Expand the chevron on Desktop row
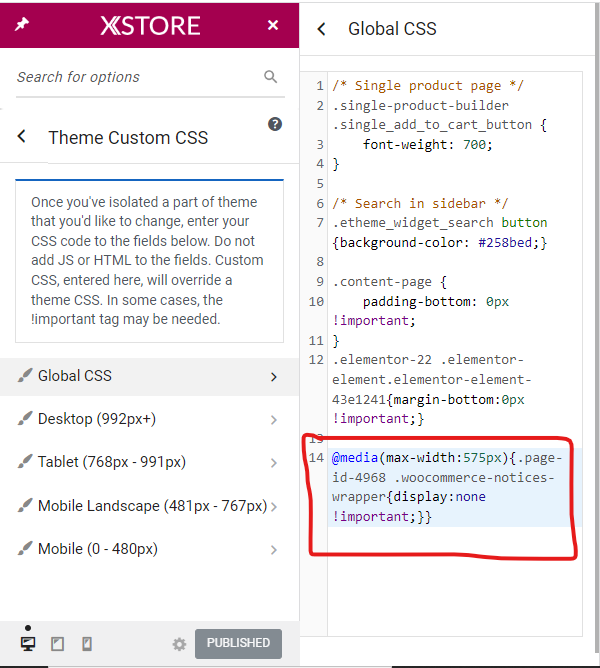This screenshot has height=668, width=600. pos(274,420)
